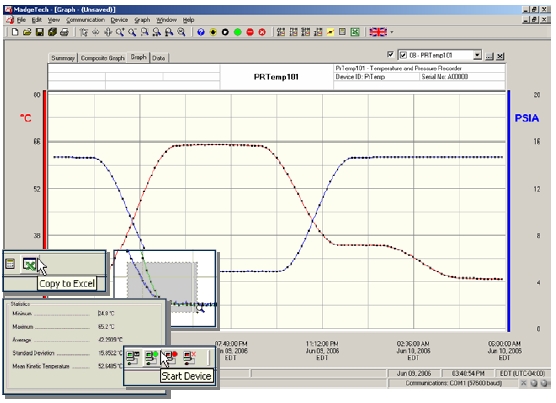Open a file via folder icon

(27, 32)
